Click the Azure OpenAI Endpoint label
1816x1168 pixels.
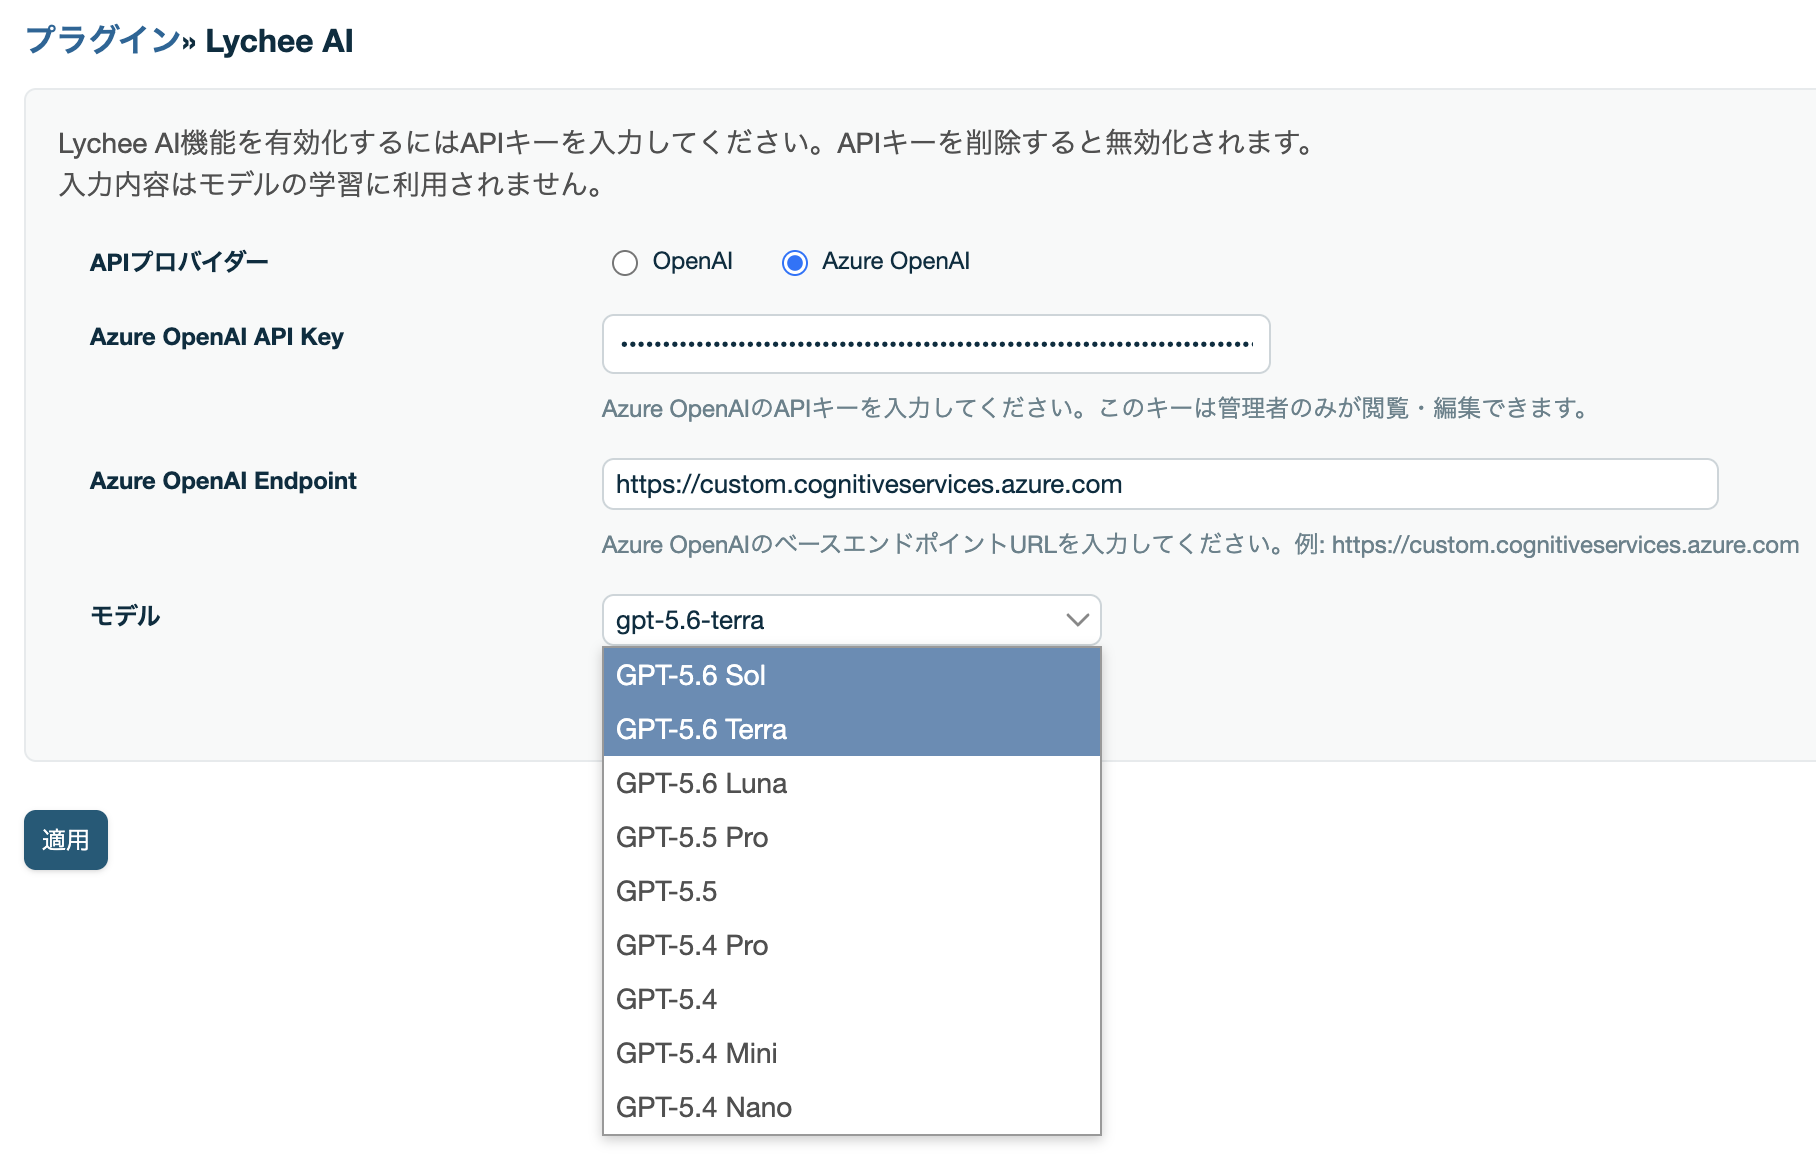click(223, 481)
